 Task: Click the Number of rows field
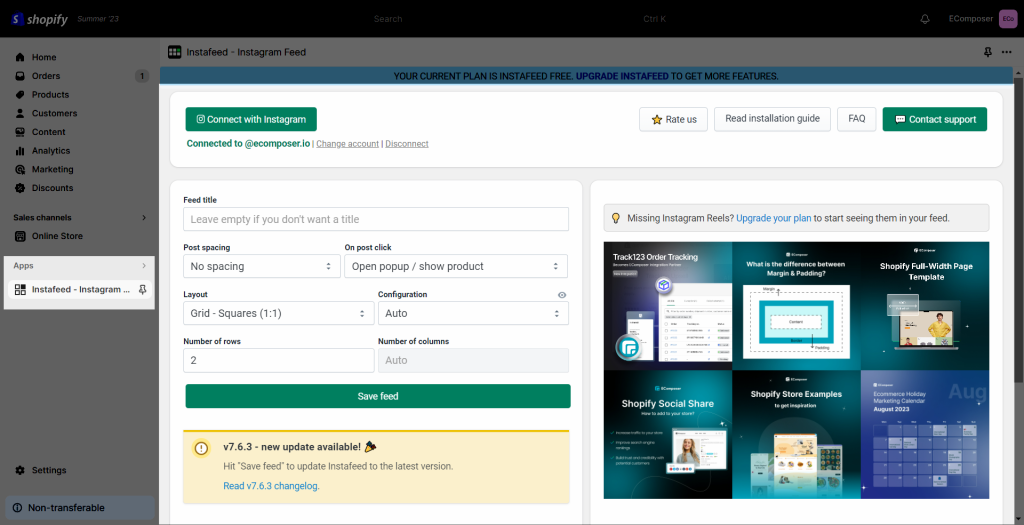coord(279,360)
